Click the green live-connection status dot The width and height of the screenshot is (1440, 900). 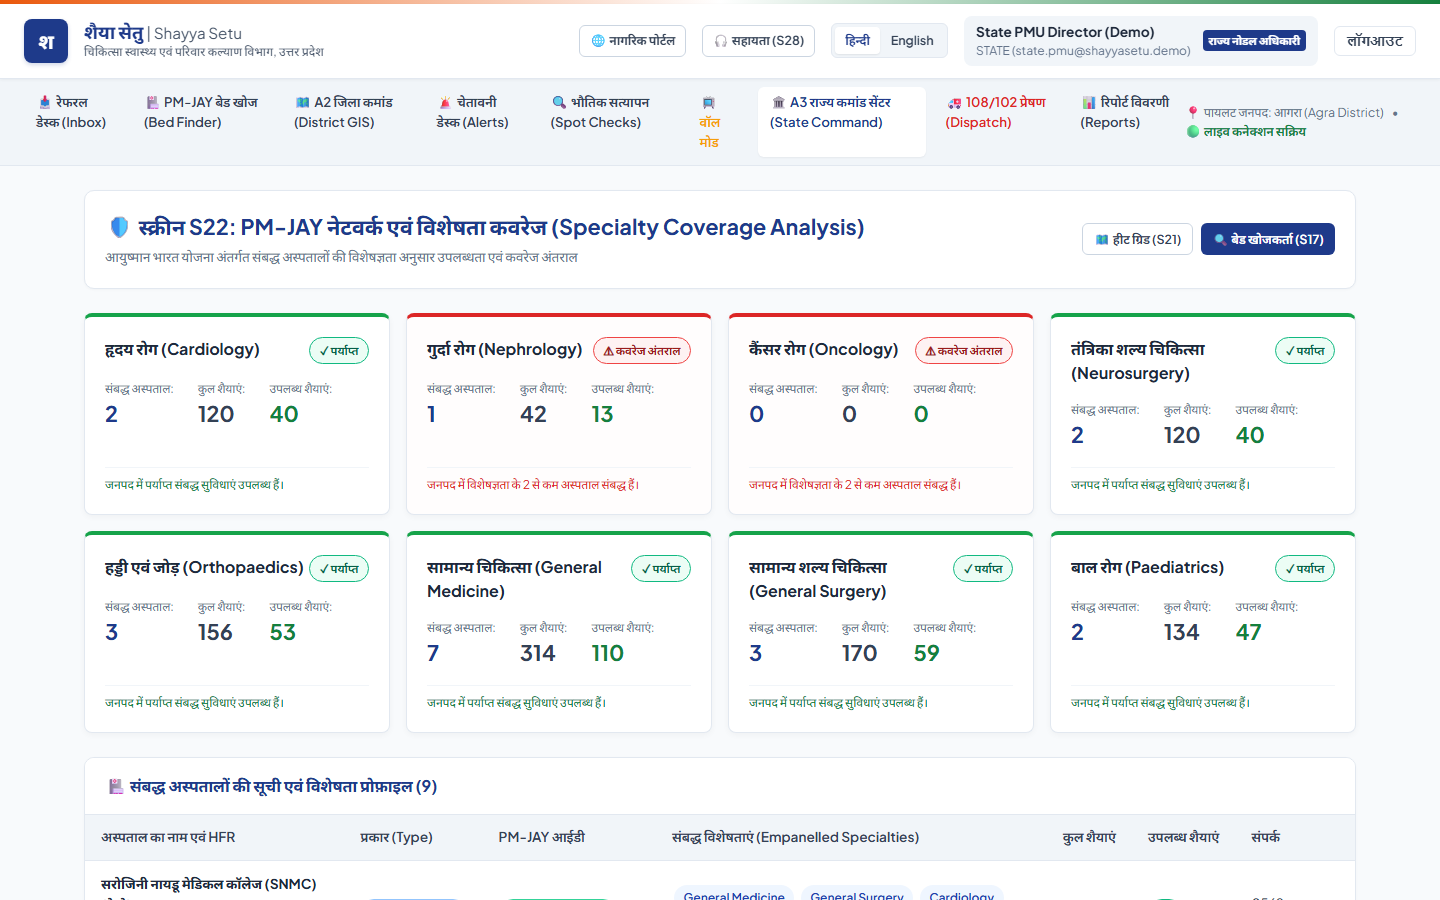tap(1193, 131)
